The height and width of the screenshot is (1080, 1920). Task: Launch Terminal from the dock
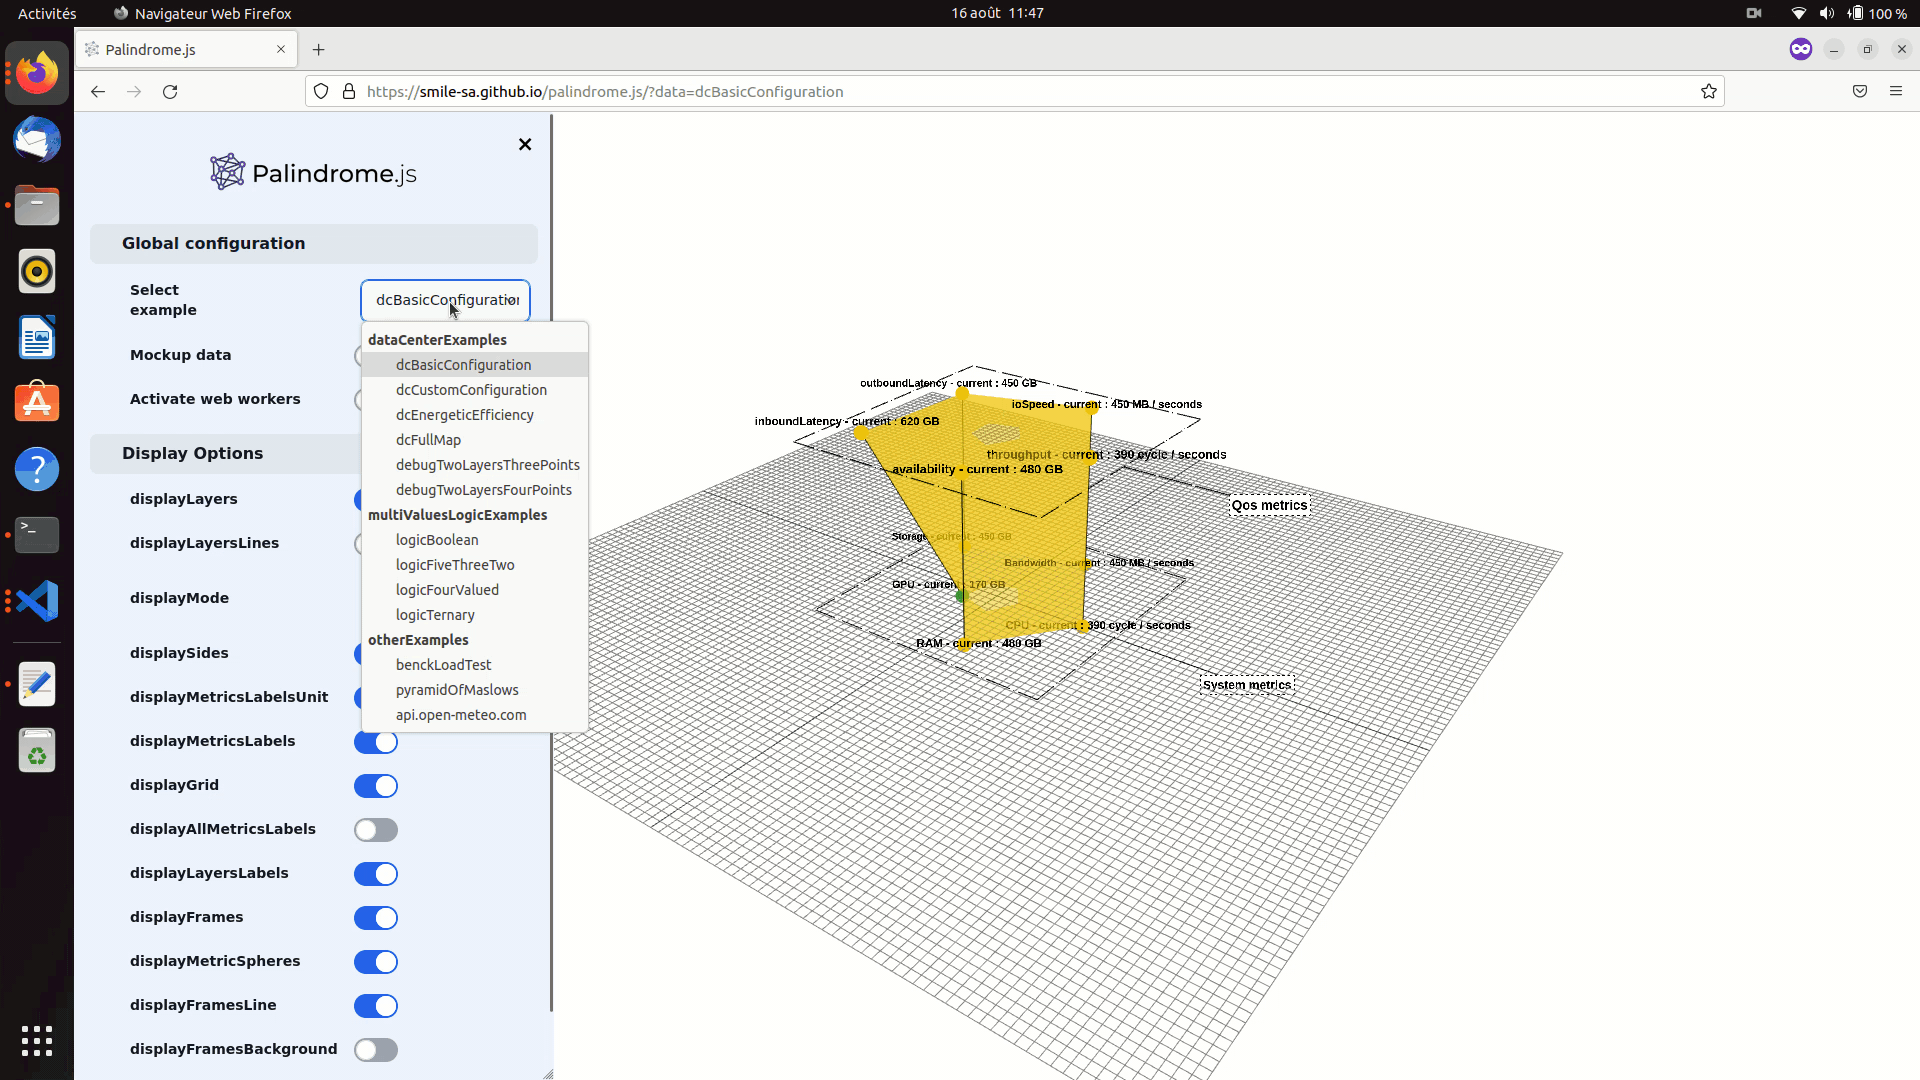pyautogui.click(x=37, y=535)
